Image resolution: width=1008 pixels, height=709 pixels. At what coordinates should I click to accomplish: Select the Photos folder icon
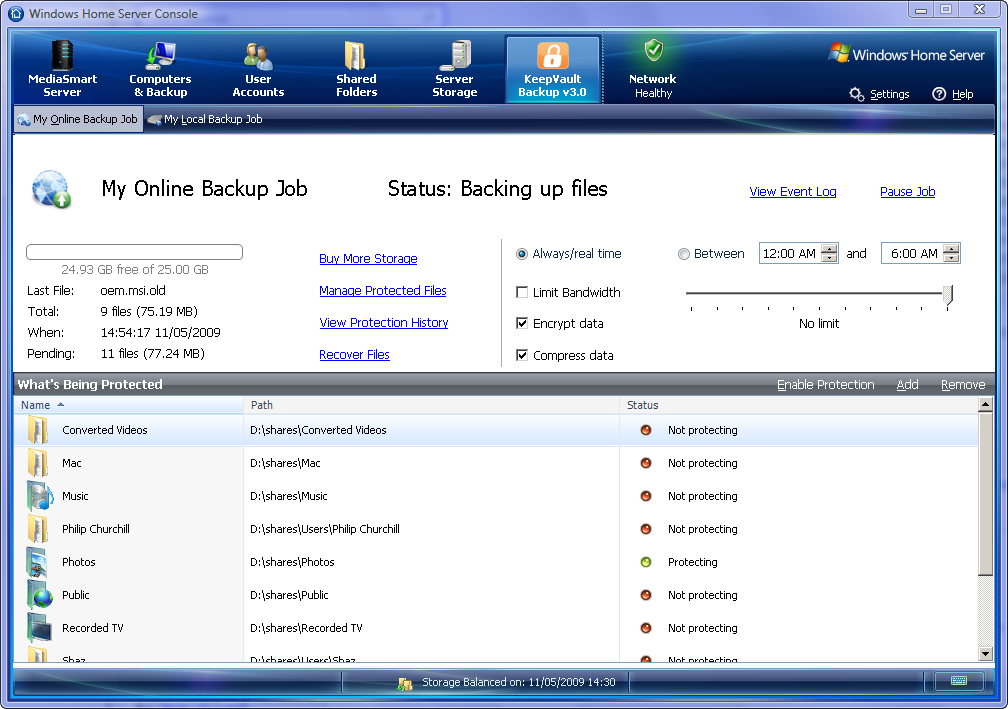37,562
